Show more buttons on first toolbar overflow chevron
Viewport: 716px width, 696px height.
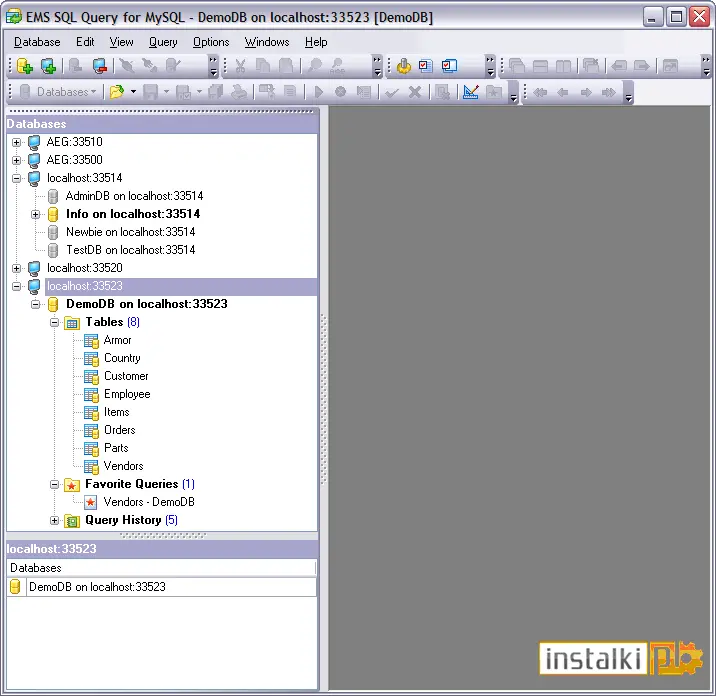pos(213,66)
